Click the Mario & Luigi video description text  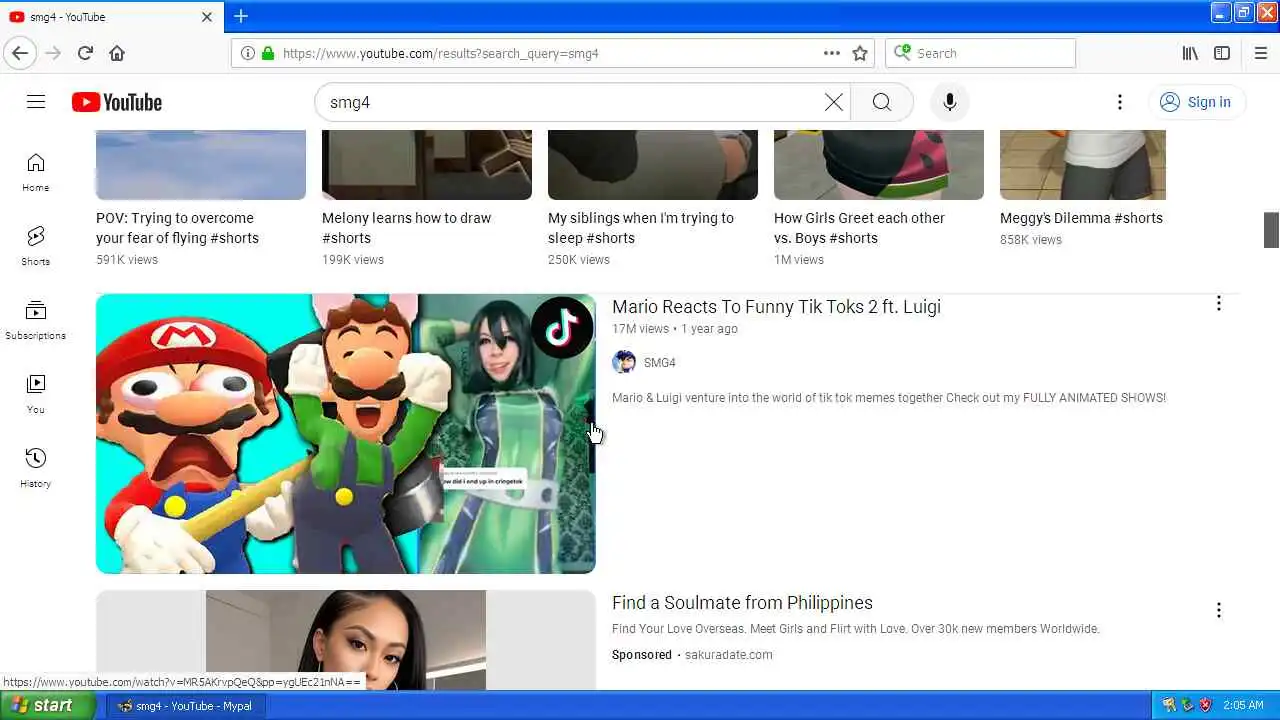889,398
